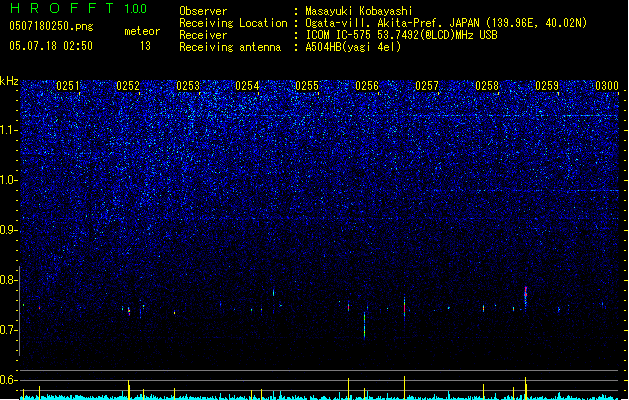Screen dimensions: 629x400
Task: Click the 1.1 kHz axis label
Action: click(x=8, y=130)
